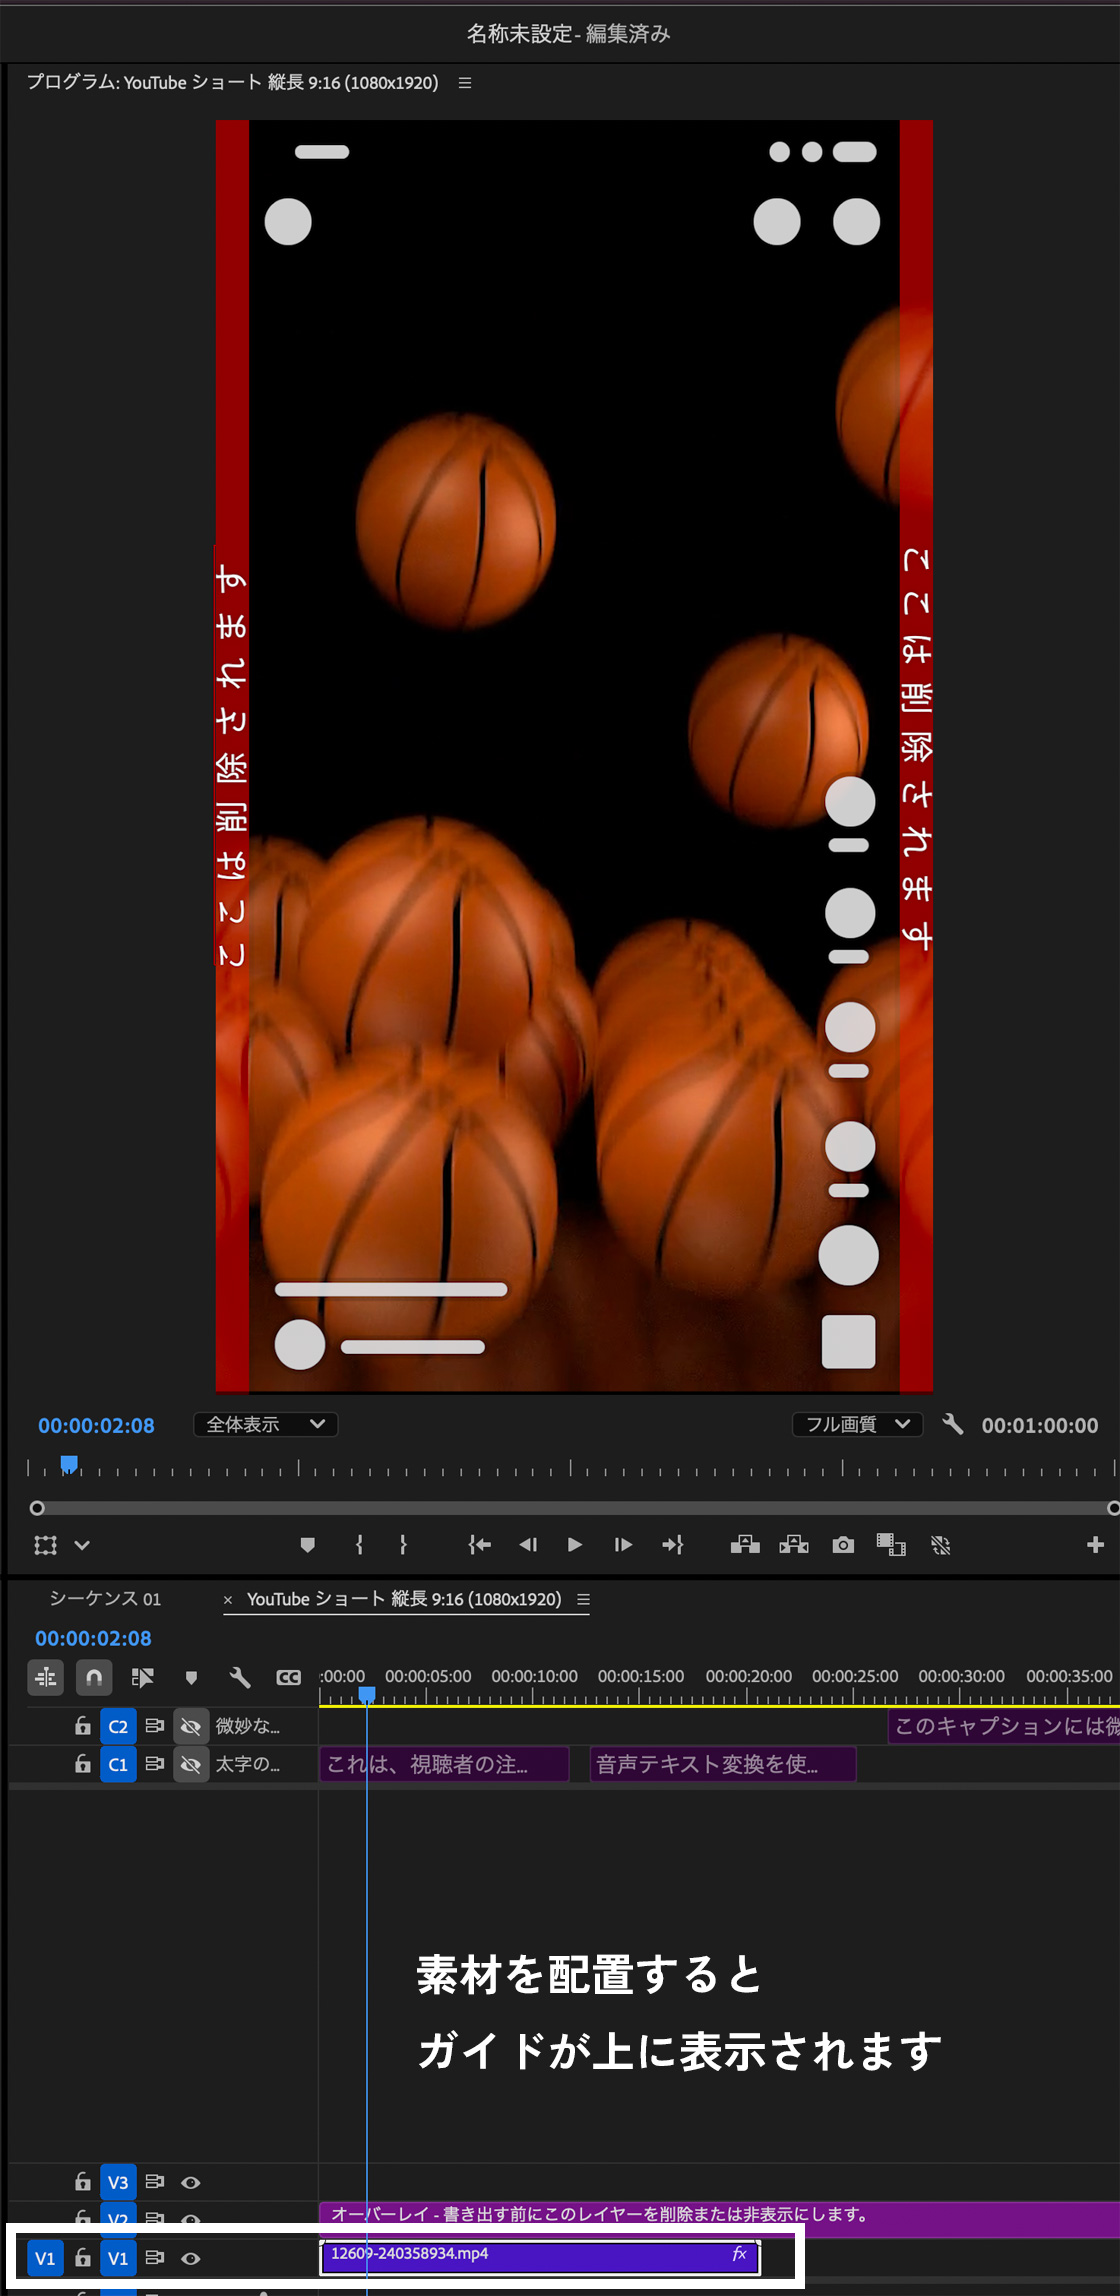Open the フル画質 playback resolution dropdown

pos(857,1424)
